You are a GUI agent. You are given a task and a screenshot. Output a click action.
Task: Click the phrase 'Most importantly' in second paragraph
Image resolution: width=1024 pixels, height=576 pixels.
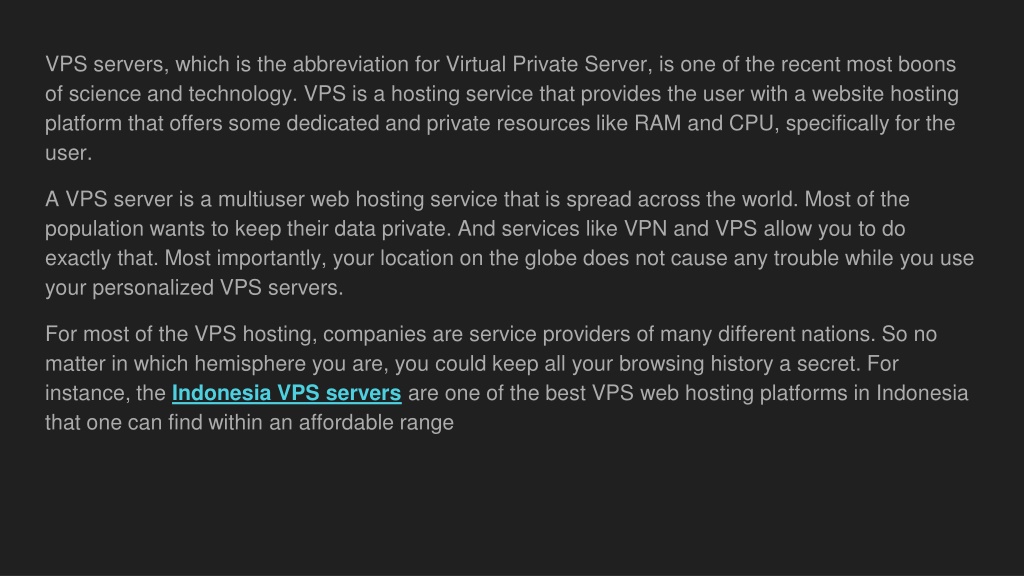[244, 258]
